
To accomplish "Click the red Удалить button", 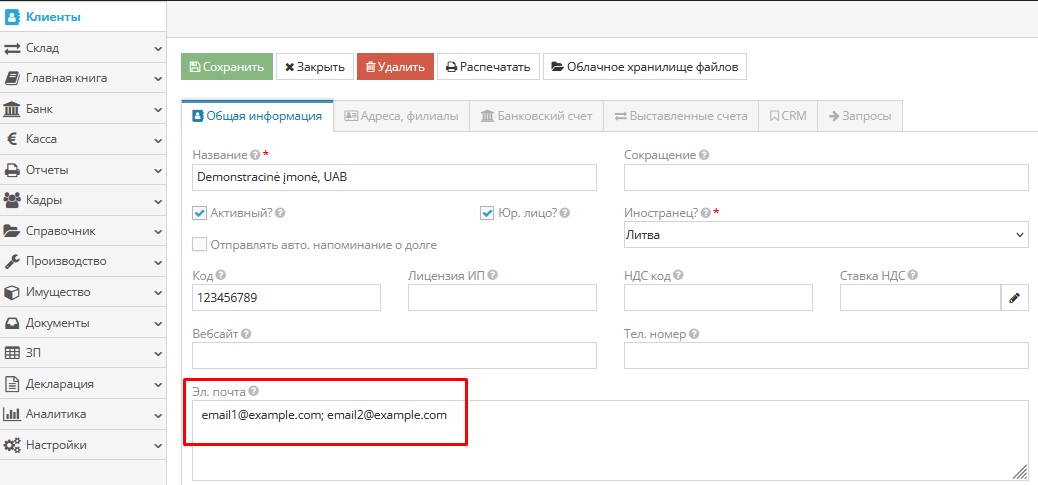I will [395, 67].
